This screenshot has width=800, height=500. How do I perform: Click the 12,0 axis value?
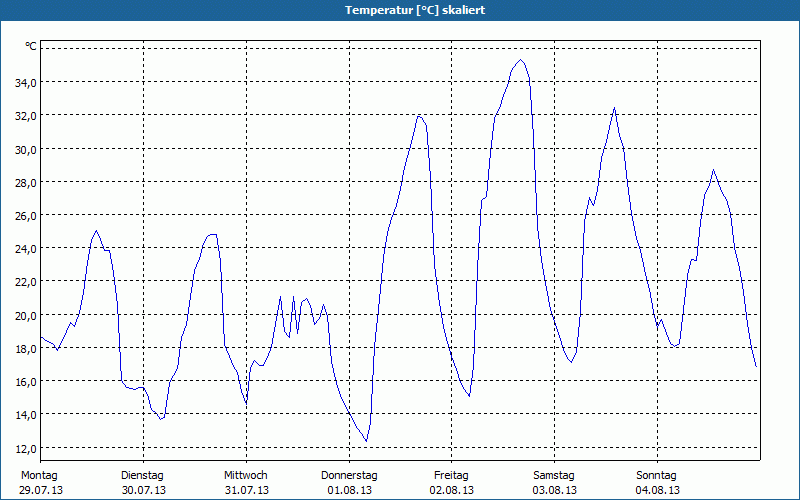coord(26,448)
